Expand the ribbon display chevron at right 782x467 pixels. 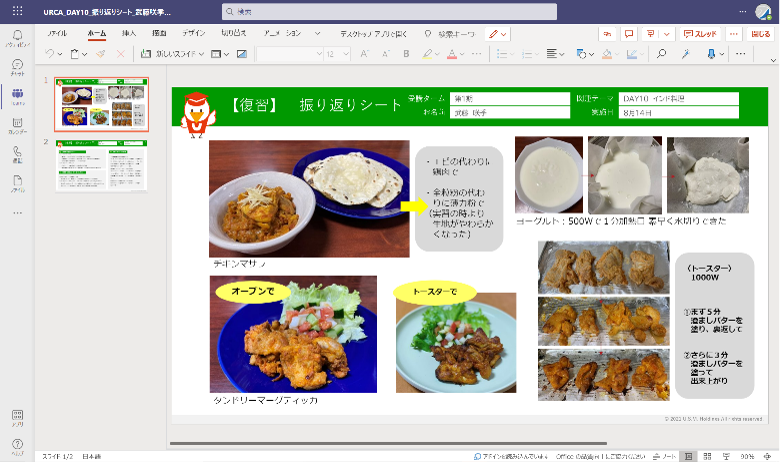click(773, 60)
